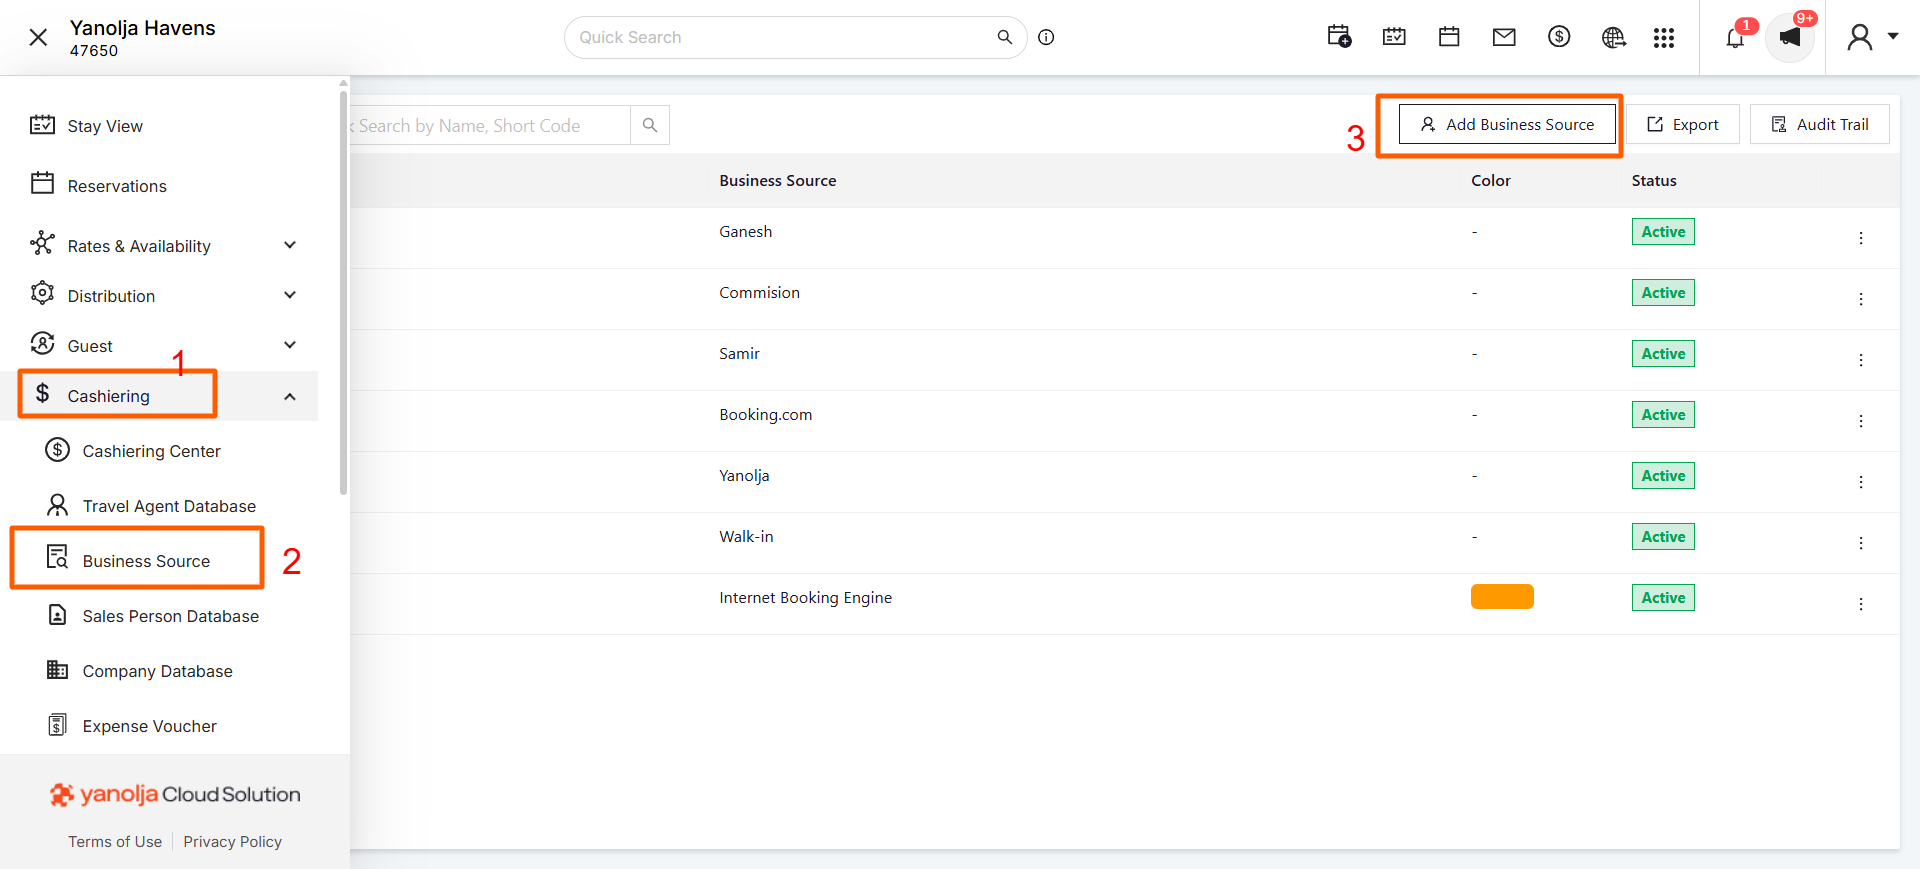Click the Yanolja Havens property name
The width and height of the screenshot is (1920, 869).
(143, 28)
